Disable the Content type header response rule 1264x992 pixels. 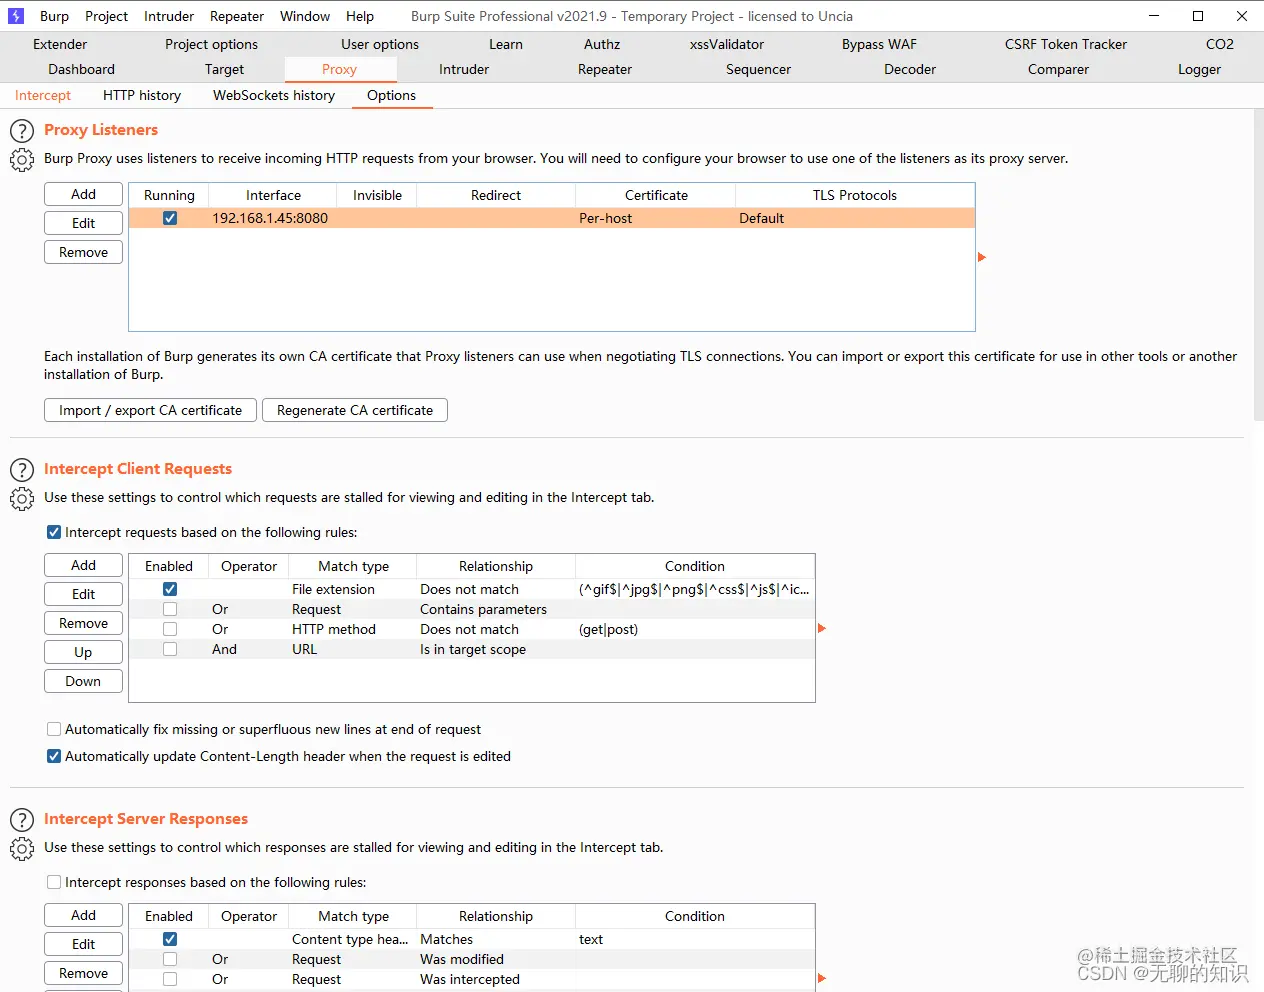tap(170, 939)
